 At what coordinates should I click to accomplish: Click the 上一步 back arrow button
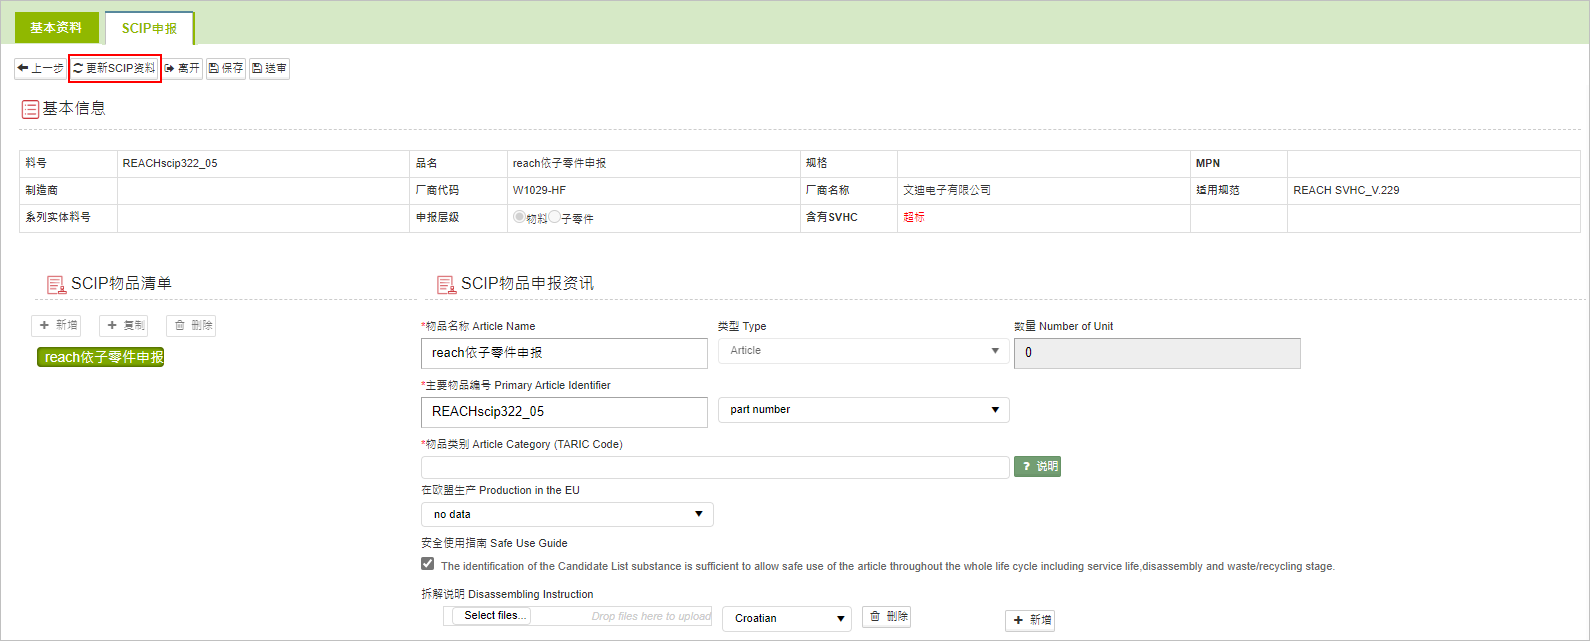point(40,68)
